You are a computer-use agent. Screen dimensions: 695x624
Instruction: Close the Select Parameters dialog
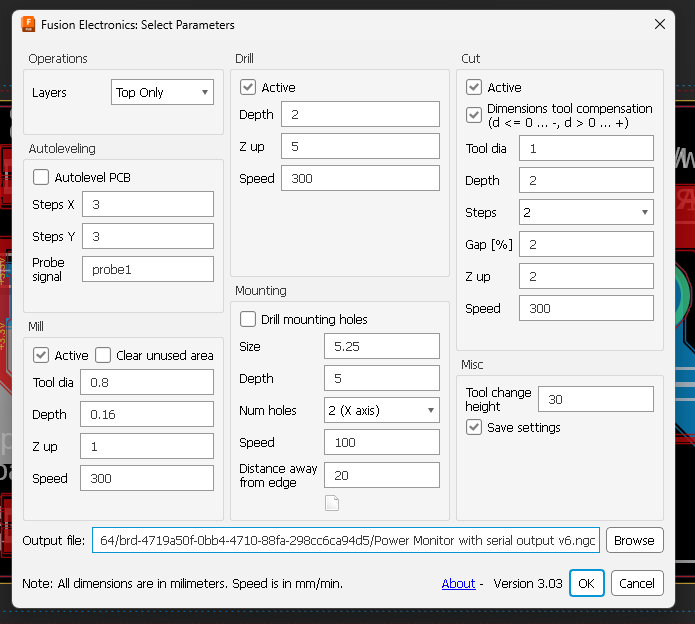(660, 24)
